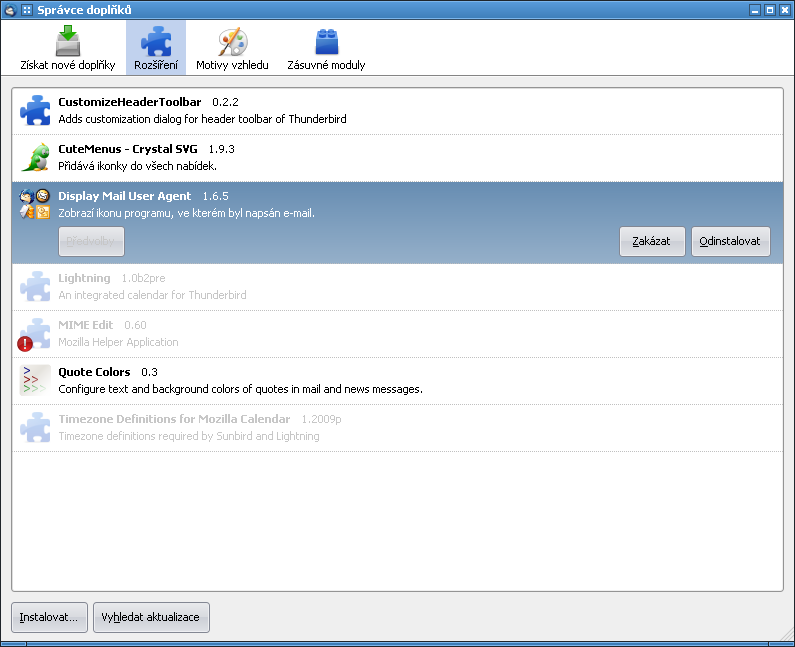Viewport: 795px width, 647px height.
Task: Click the CuteMenus green parrot icon
Action: [x=35, y=157]
